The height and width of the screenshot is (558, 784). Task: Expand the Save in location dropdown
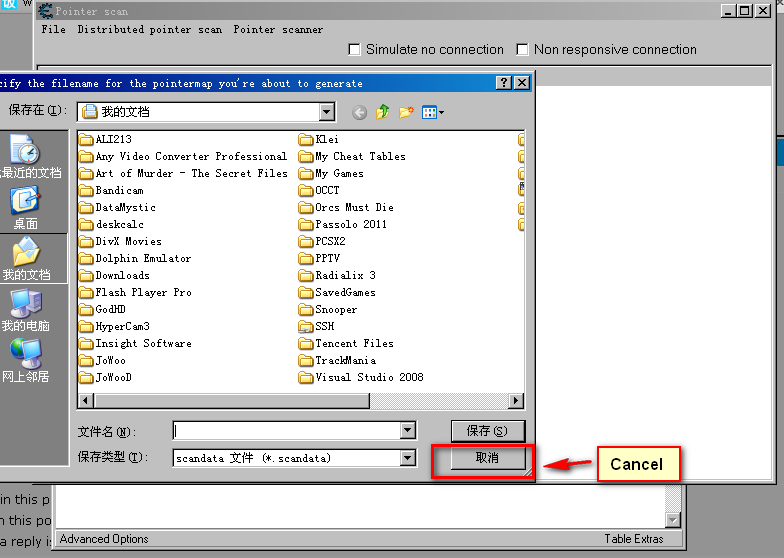327,112
